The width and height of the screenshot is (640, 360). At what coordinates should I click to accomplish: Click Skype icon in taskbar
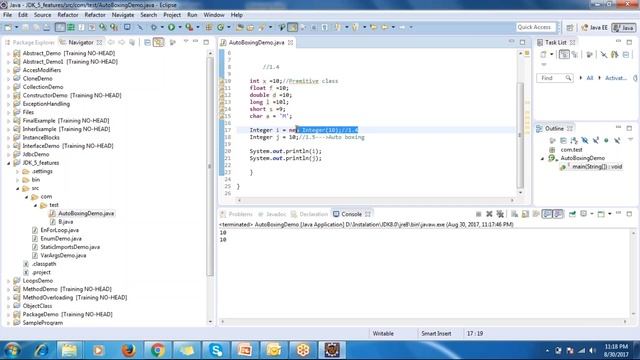tap(216, 350)
